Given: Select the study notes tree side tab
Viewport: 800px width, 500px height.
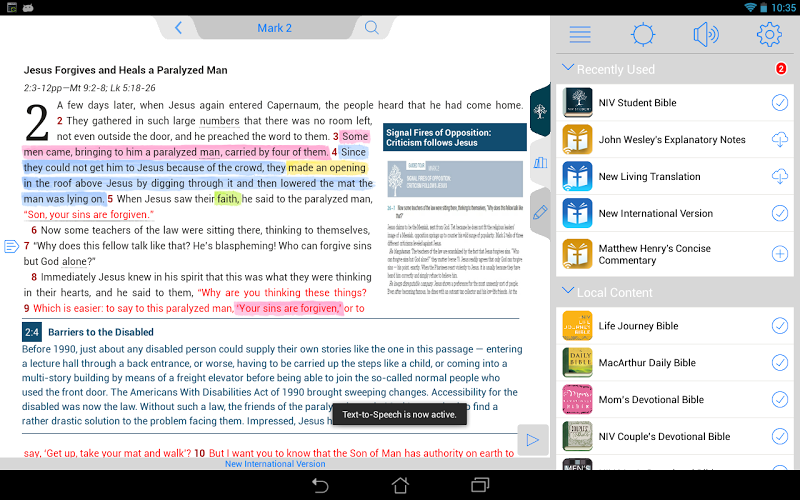Looking at the screenshot, I should click(x=540, y=110).
